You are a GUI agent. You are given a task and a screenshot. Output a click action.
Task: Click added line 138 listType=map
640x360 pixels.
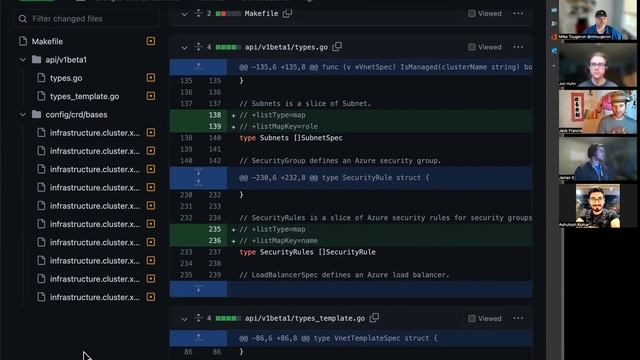pos(351,115)
